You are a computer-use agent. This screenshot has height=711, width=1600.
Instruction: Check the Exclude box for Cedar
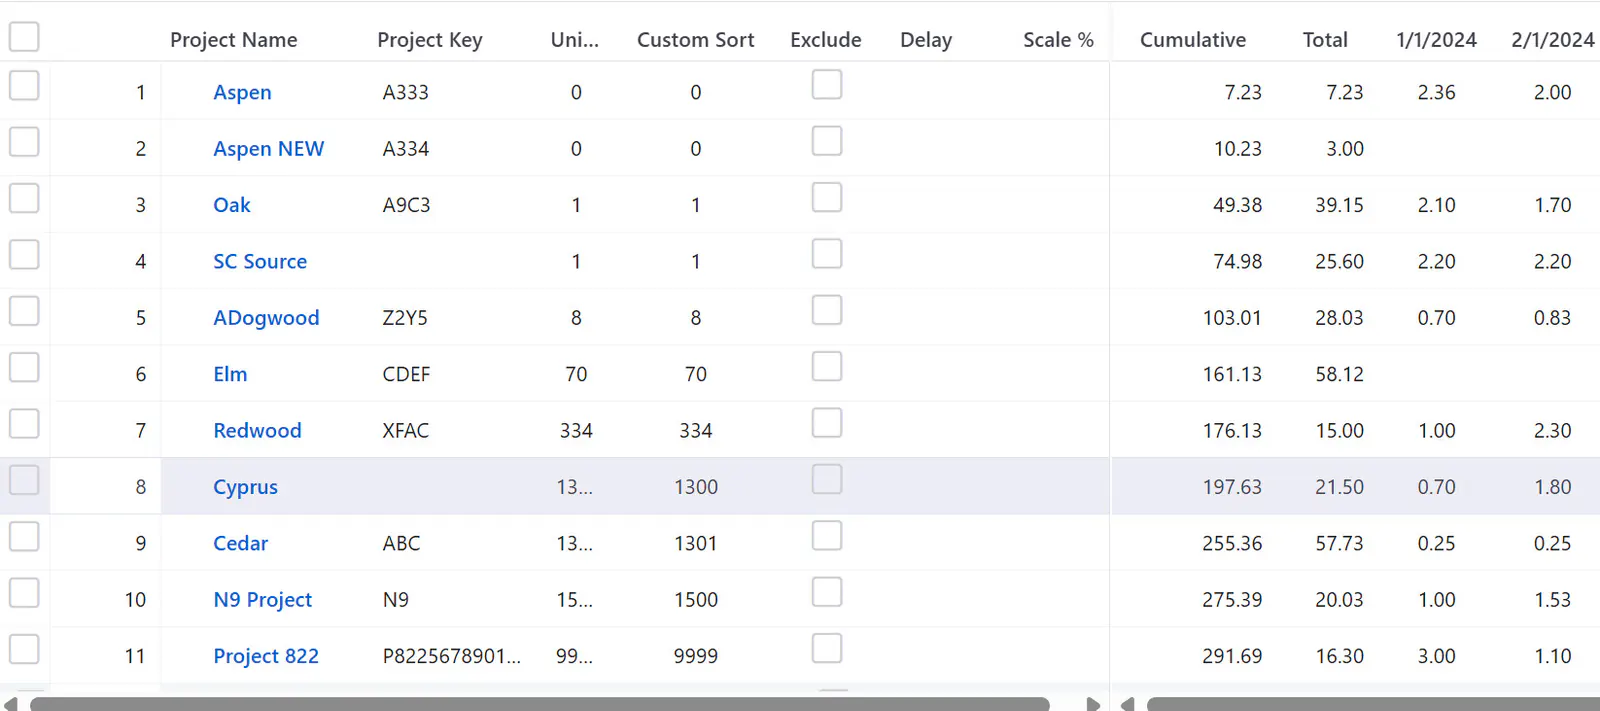(827, 536)
